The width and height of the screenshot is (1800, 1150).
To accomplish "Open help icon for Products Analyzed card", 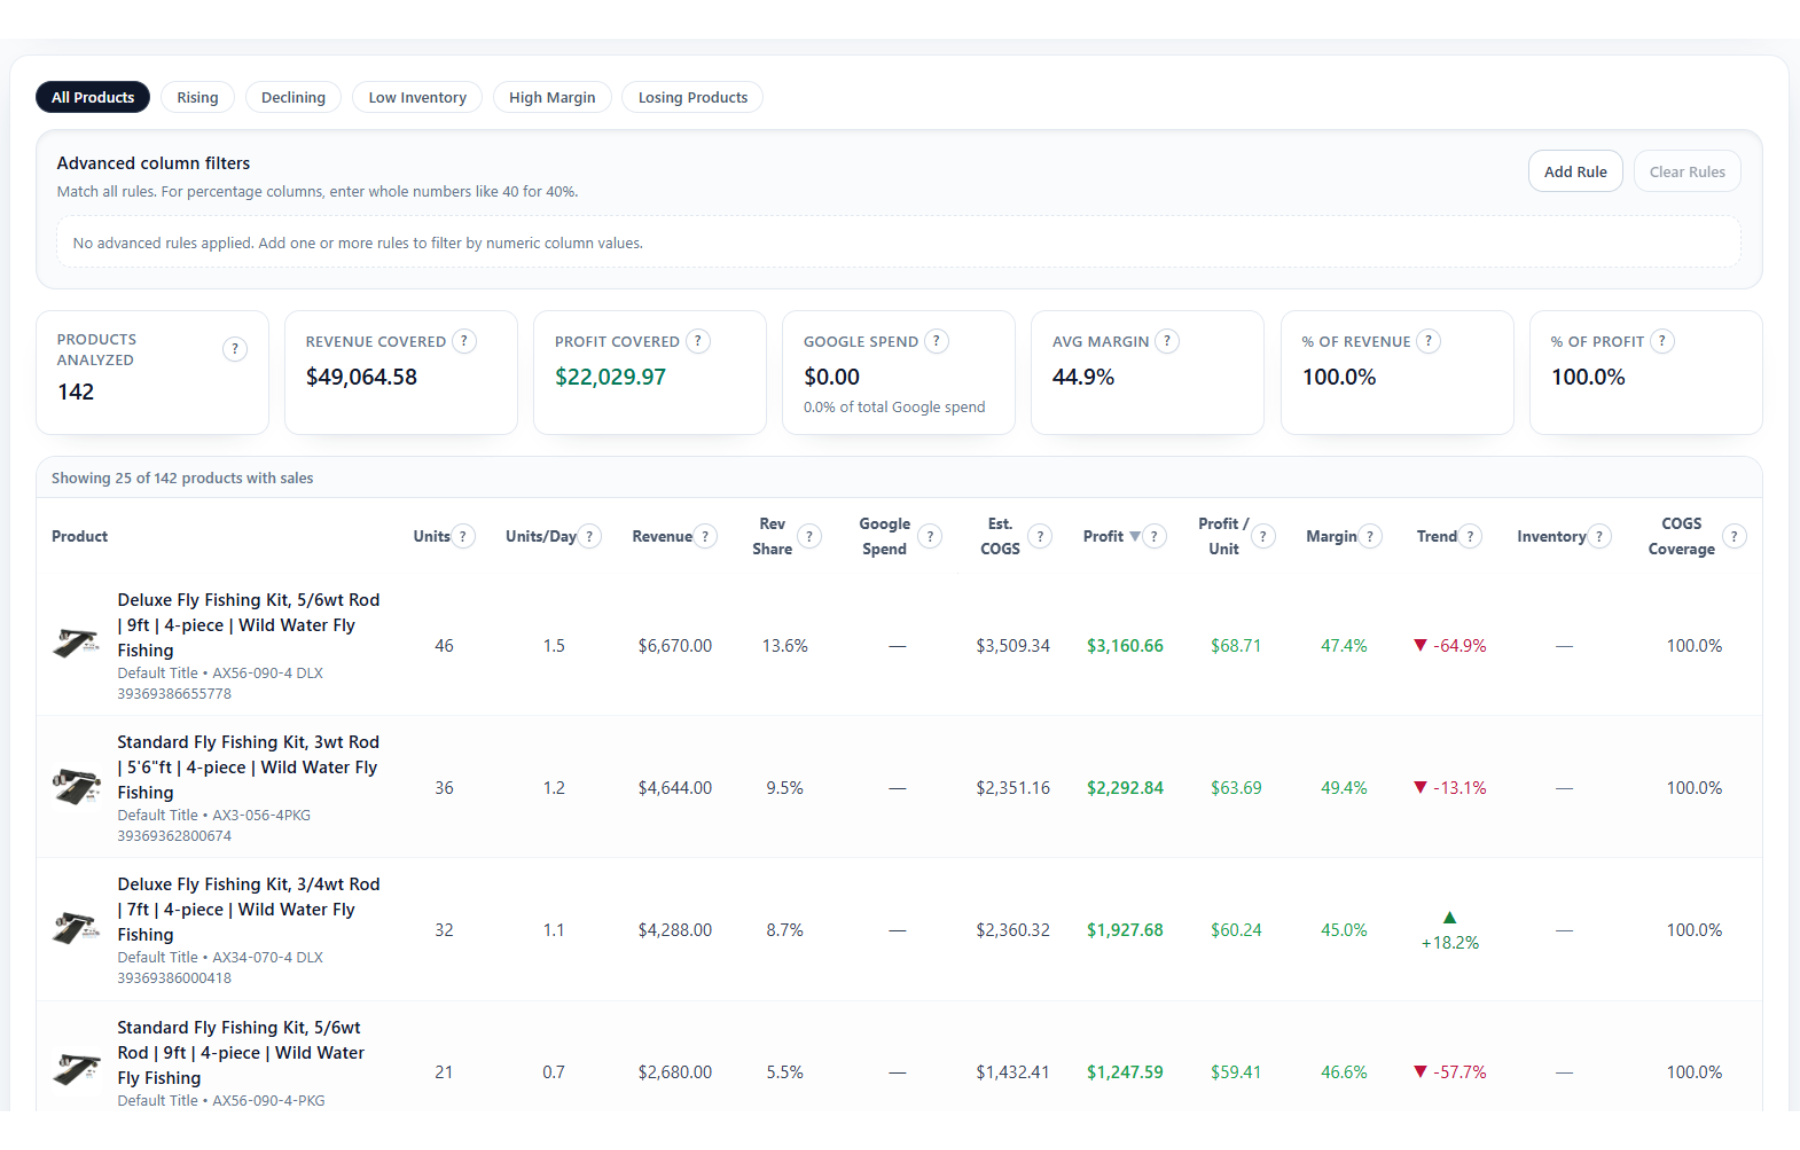I will click(x=235, y=349).
